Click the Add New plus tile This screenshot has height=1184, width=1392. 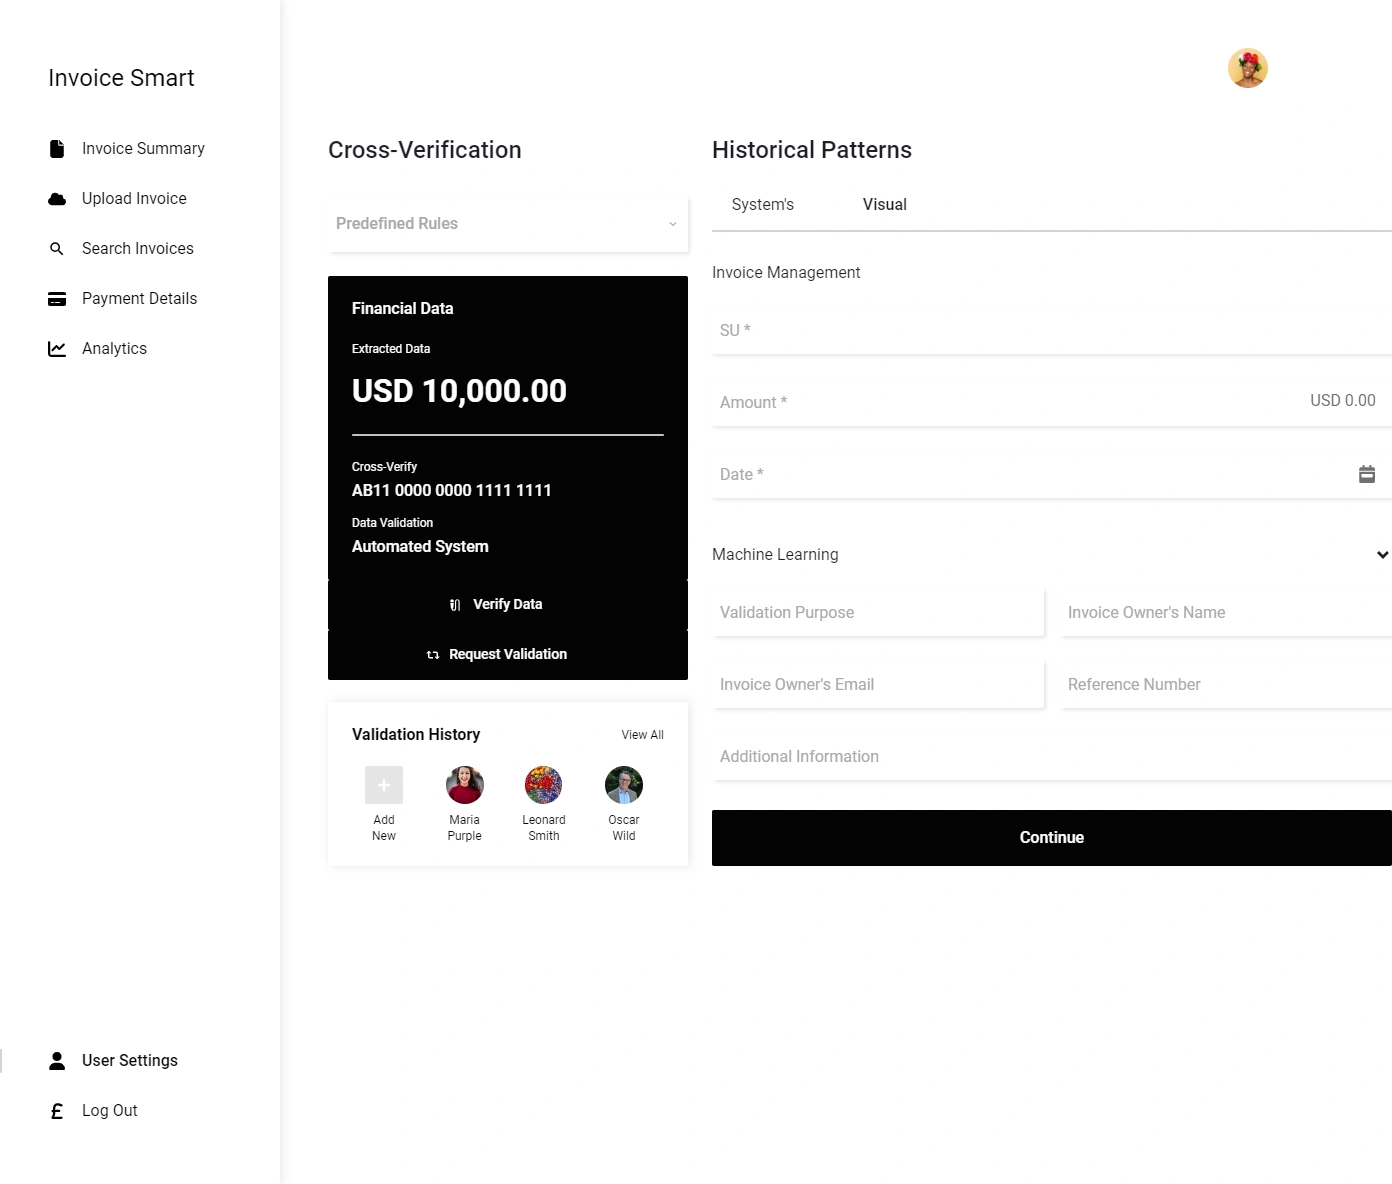[x=384, y=785]
